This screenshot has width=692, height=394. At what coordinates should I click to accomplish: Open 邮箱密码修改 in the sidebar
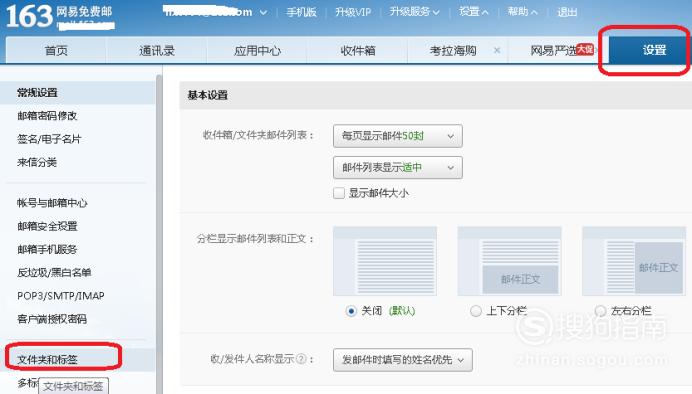(x=47, y=116)
